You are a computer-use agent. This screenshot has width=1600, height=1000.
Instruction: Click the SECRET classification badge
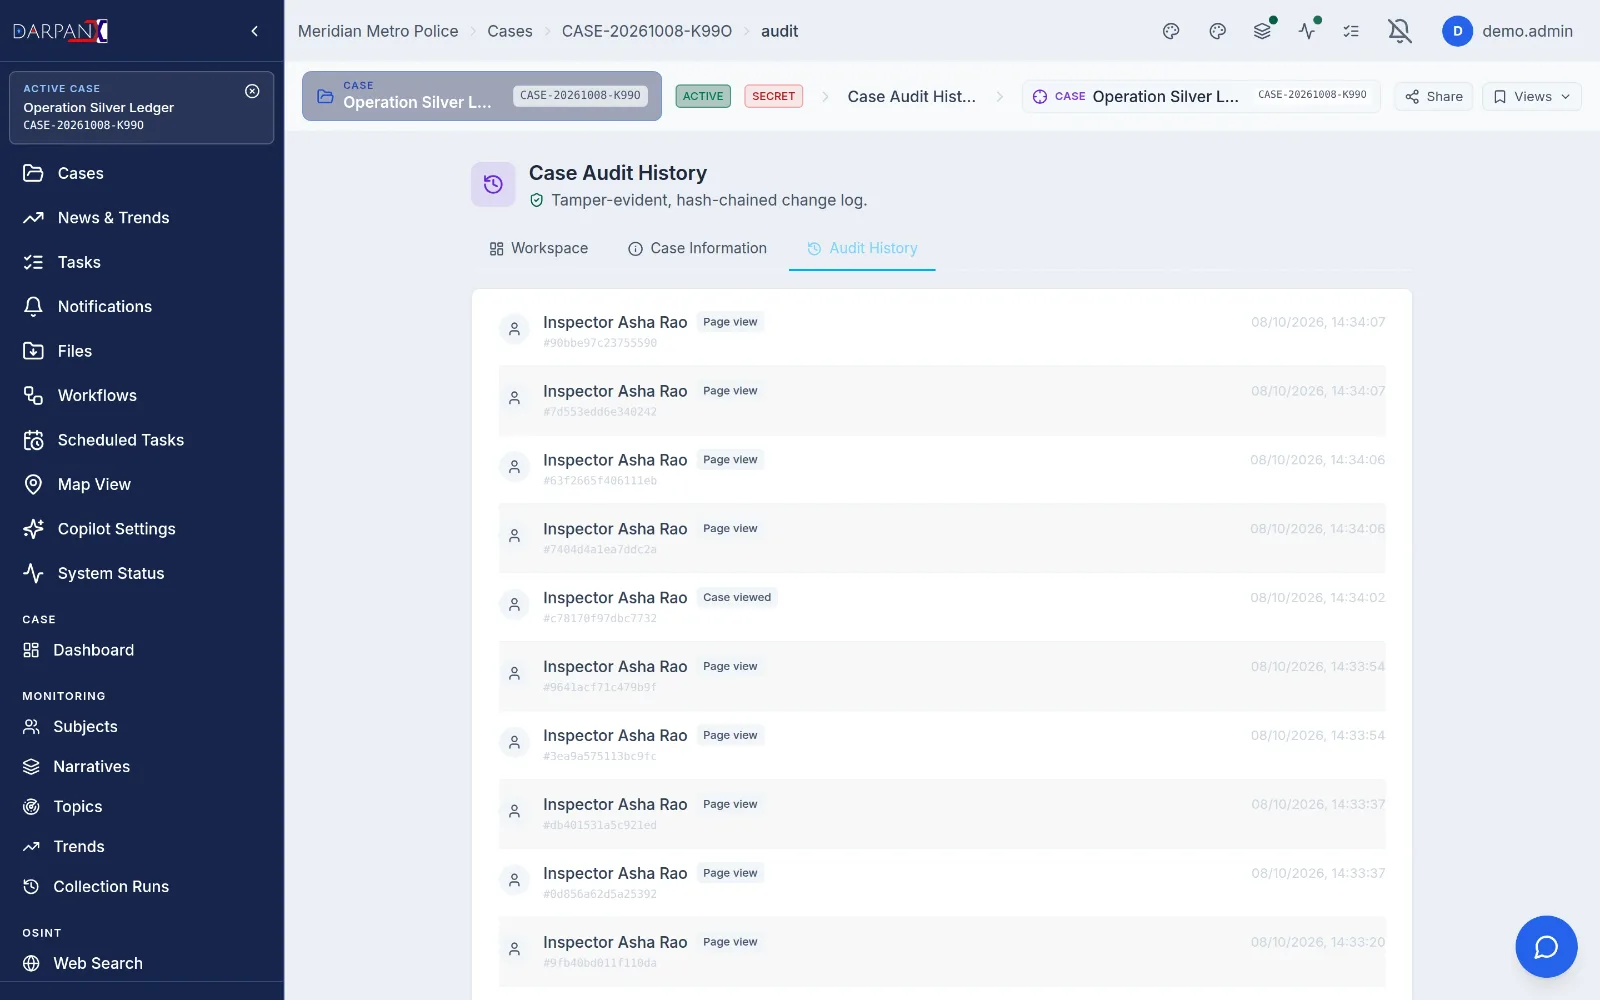[773, 96]
